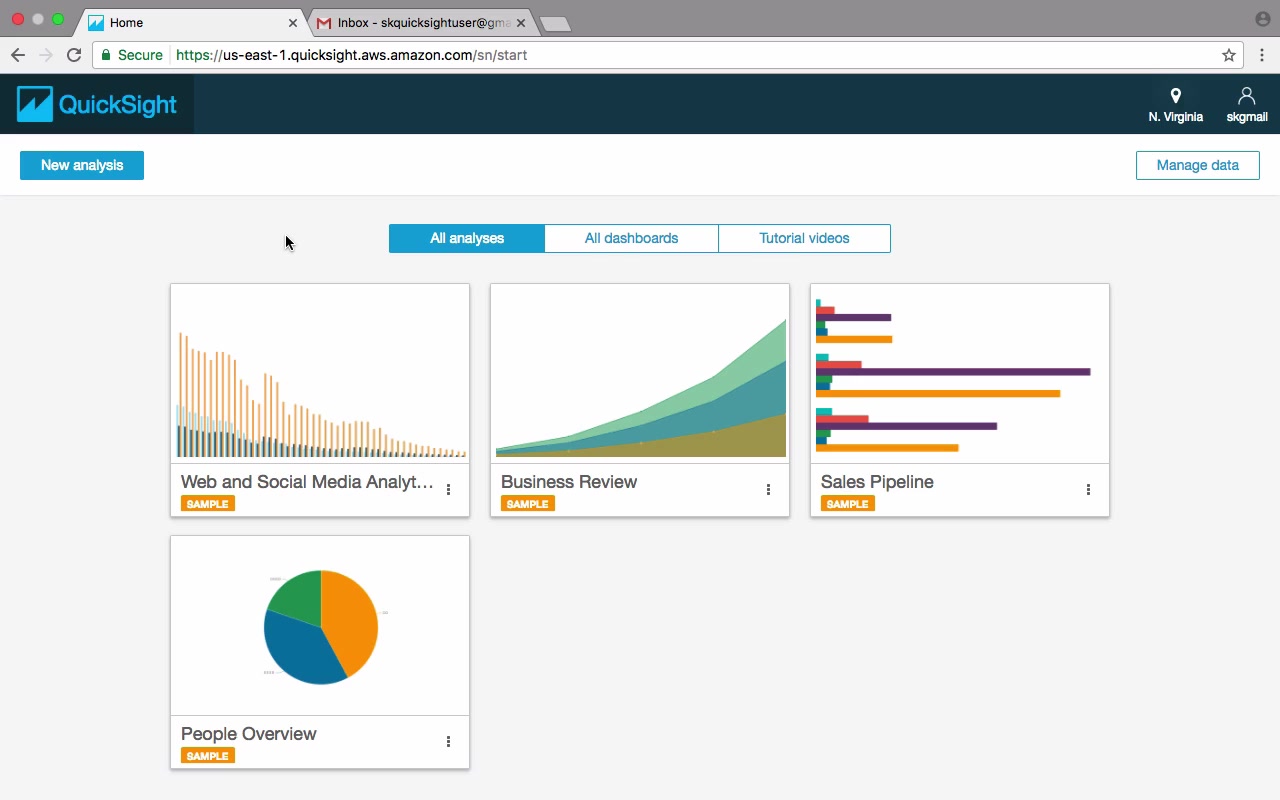Switch to the All analyses tab
The width and height of the screenshot is (1280, 800).
(x=467, y=238)
